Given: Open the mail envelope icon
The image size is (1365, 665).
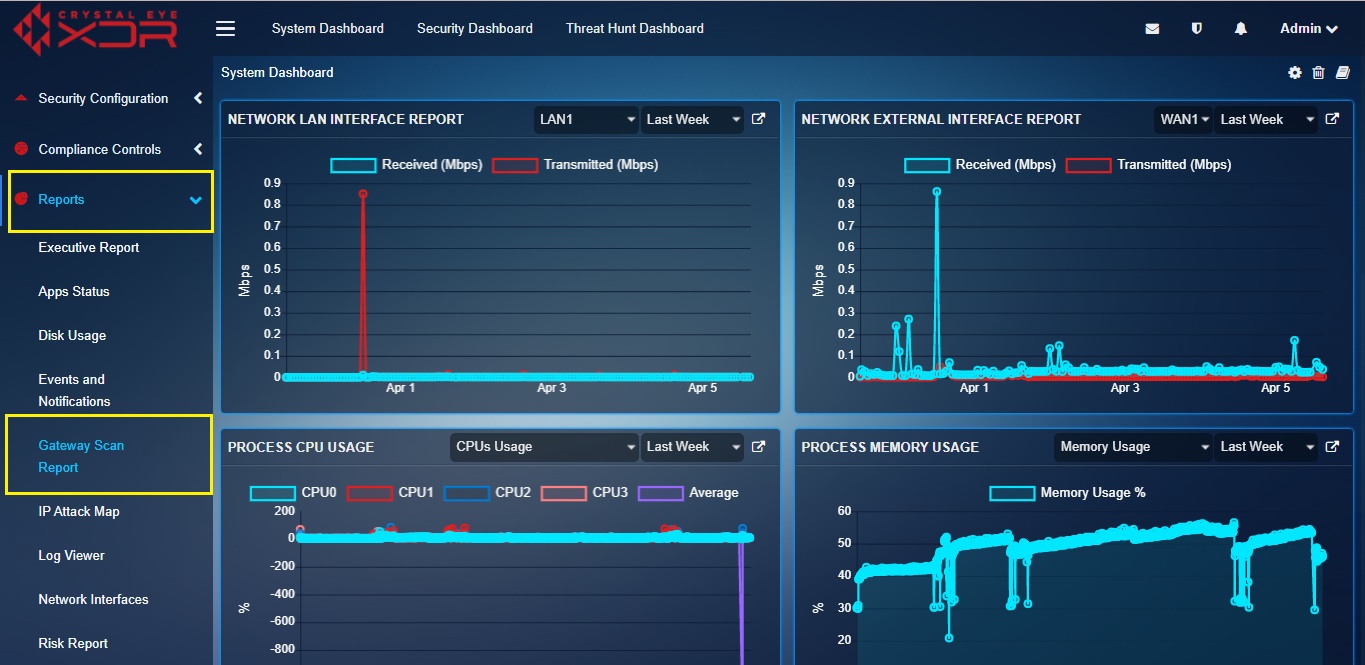Looking at the screenshot, I should coord(1152,29).
